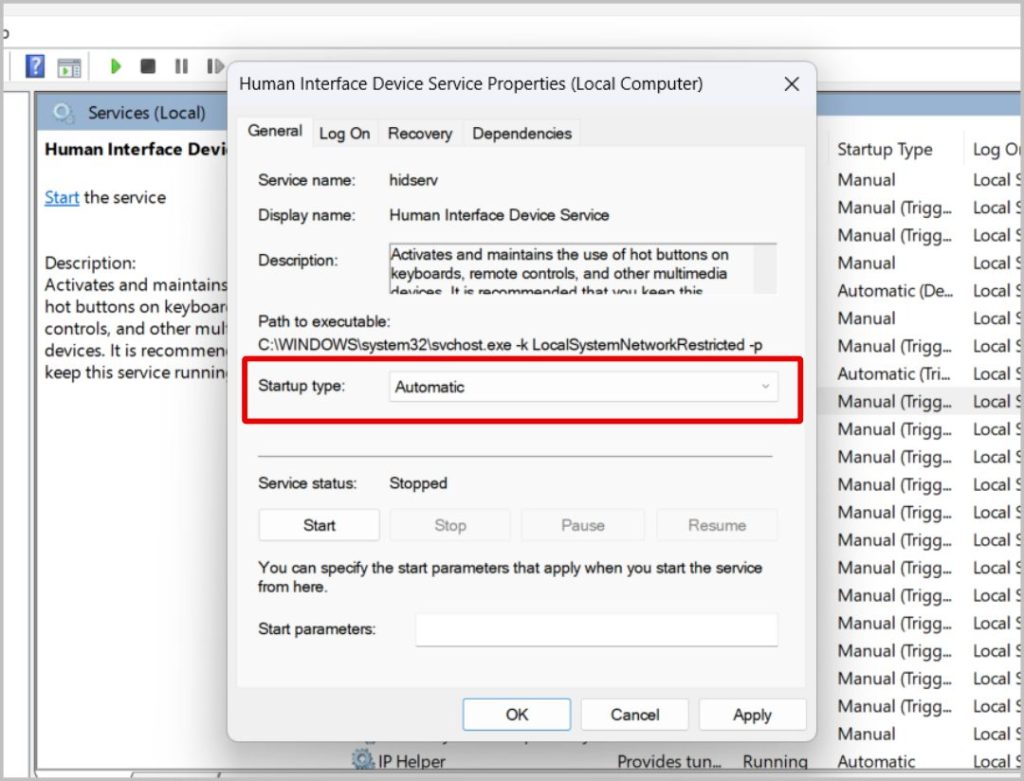Click the Cancel button
Viewport: 1024px width, 781px height.
635,714
